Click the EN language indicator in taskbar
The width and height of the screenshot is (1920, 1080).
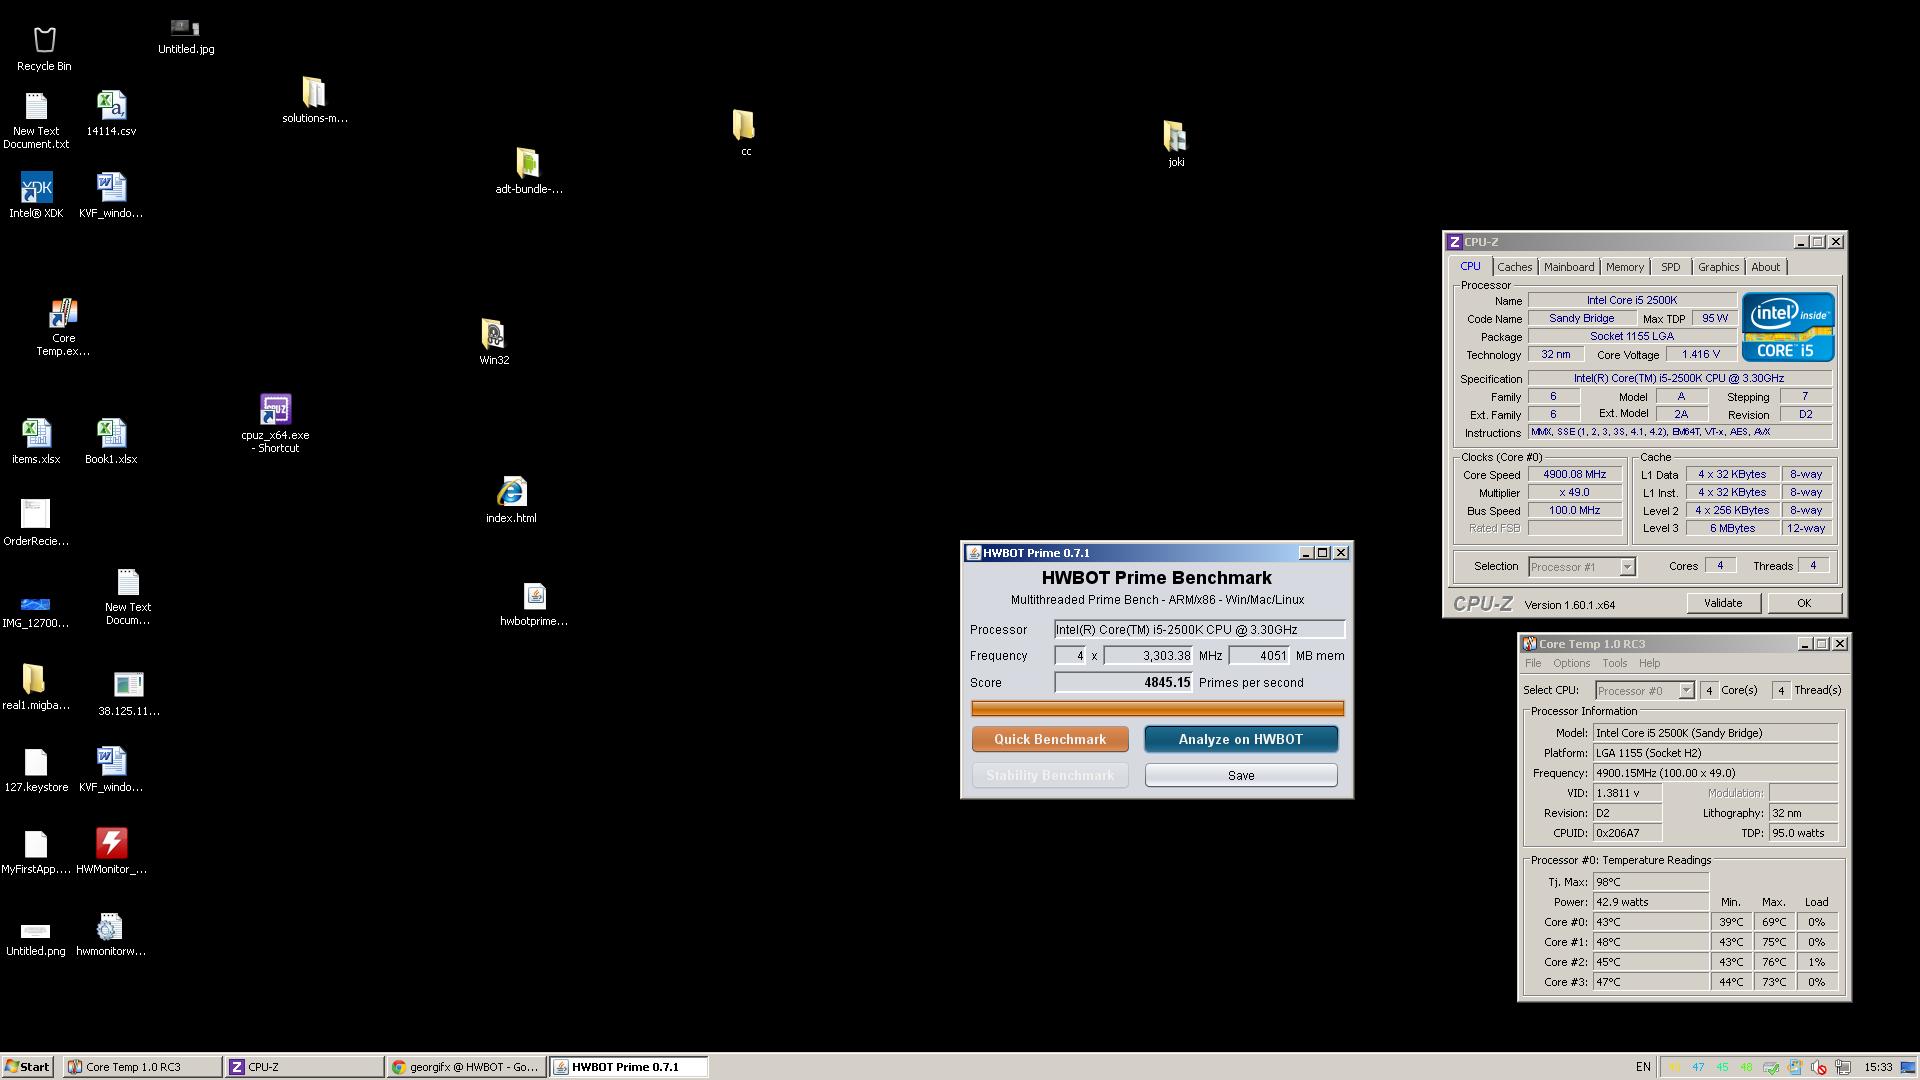click(1643, 1067)
